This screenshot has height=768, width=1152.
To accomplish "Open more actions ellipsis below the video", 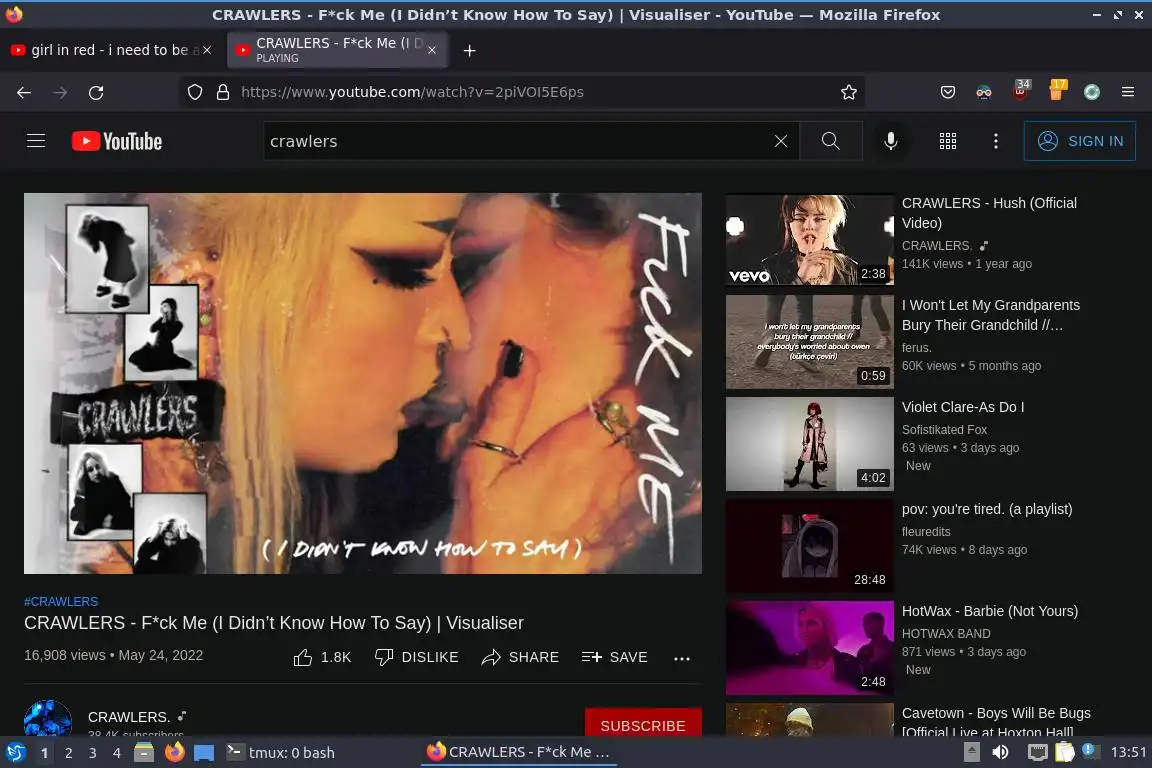I will (x=682, y=658).
